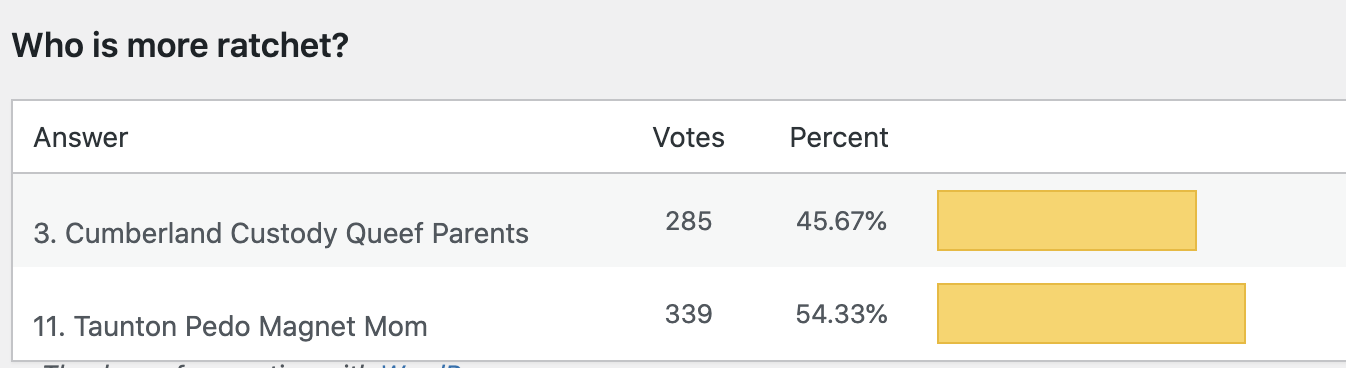Screen dimensions: 1346x368
Task: Click the number 11 in second answer
Action: click(47, 326)
